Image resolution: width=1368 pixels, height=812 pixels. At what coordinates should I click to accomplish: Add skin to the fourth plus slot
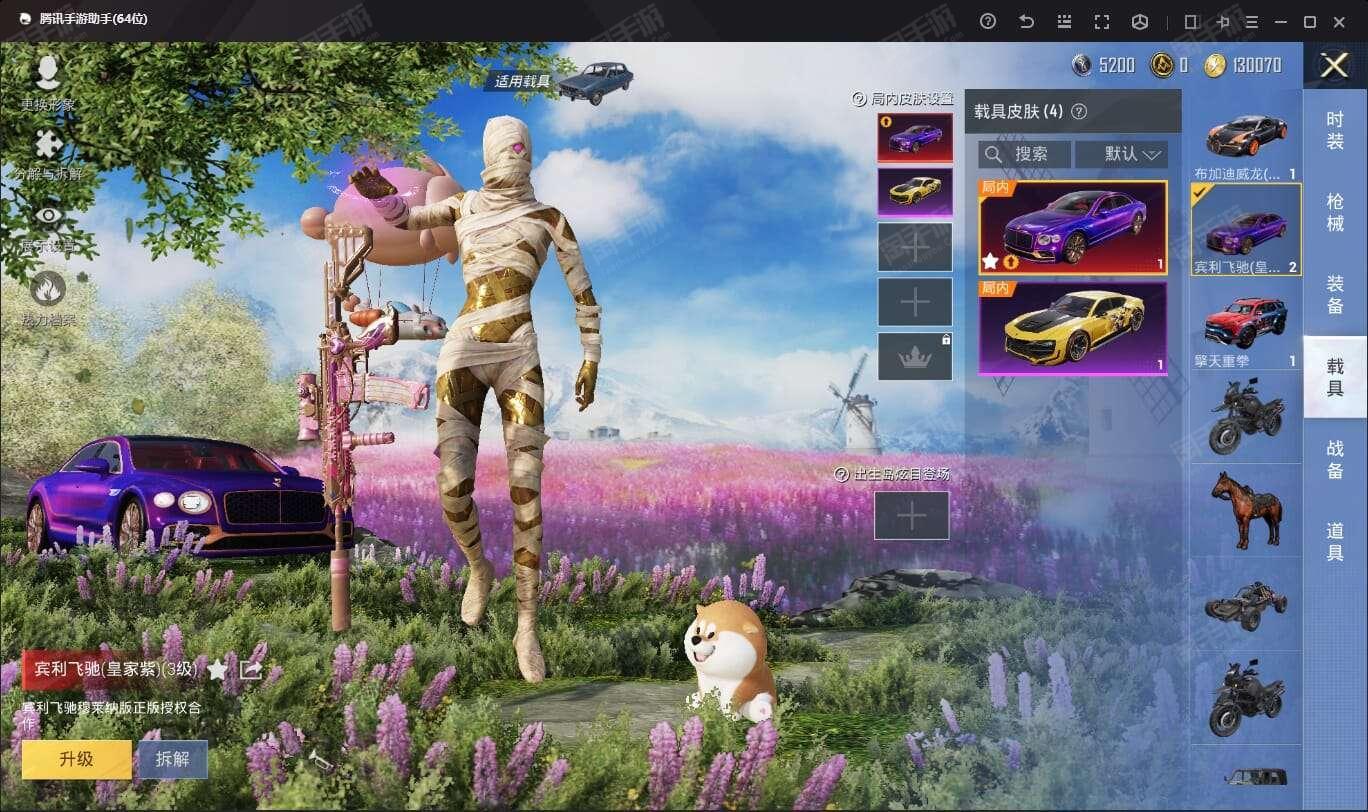(915, 302)
